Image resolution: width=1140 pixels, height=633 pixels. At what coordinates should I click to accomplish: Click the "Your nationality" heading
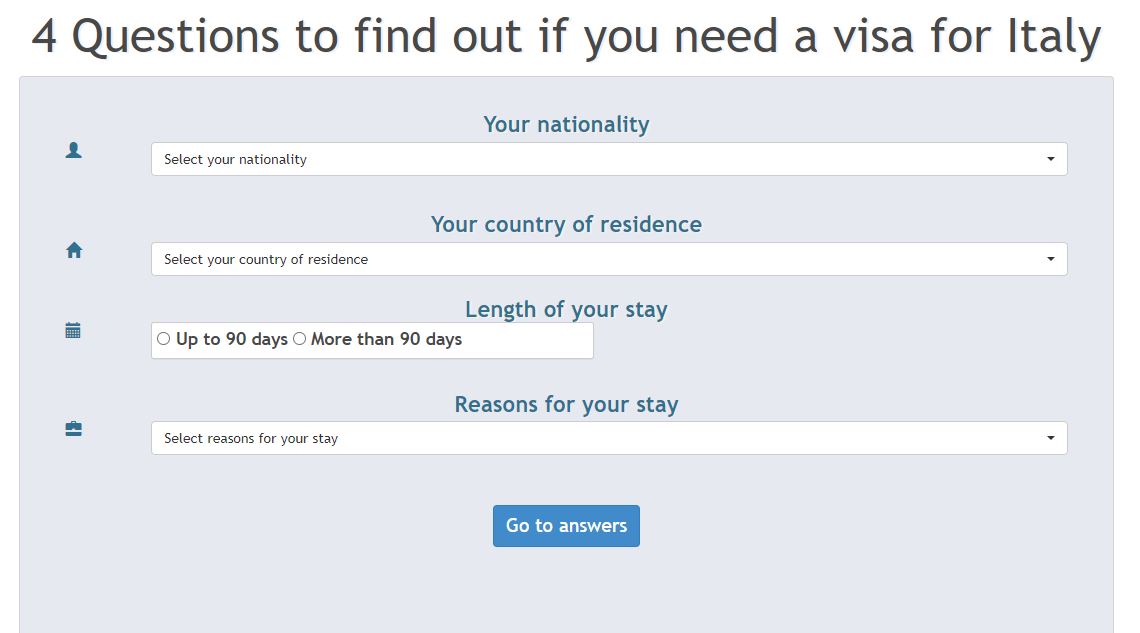(566, 125)
